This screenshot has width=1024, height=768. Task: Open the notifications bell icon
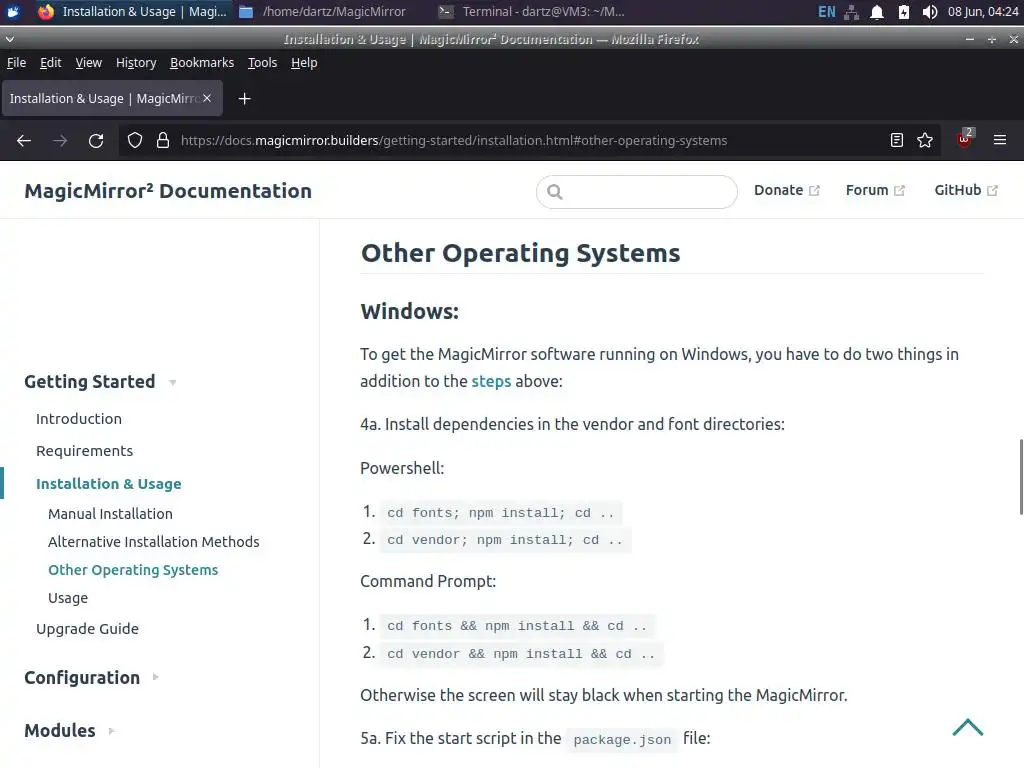[877, 12]
